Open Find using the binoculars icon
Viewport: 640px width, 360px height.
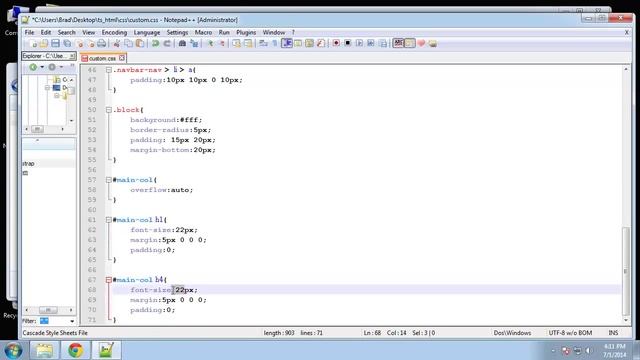182,43
